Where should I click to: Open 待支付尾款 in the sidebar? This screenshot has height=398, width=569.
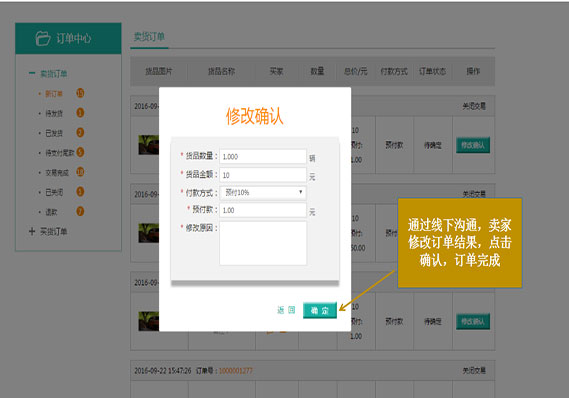pos(60,153)
